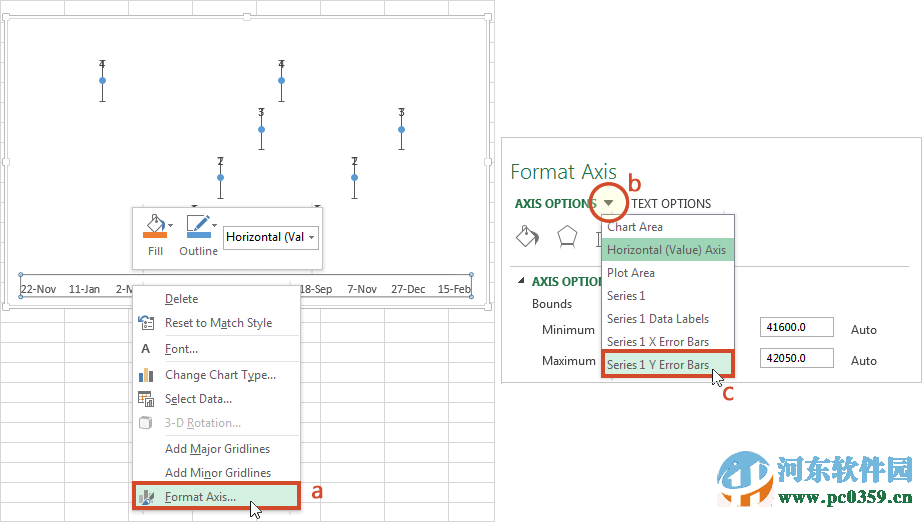The height and width of the screenshot is (522, 922).
Task: Collapse the AXIS OPTIONS section triangle
Action: coord(521,281)
